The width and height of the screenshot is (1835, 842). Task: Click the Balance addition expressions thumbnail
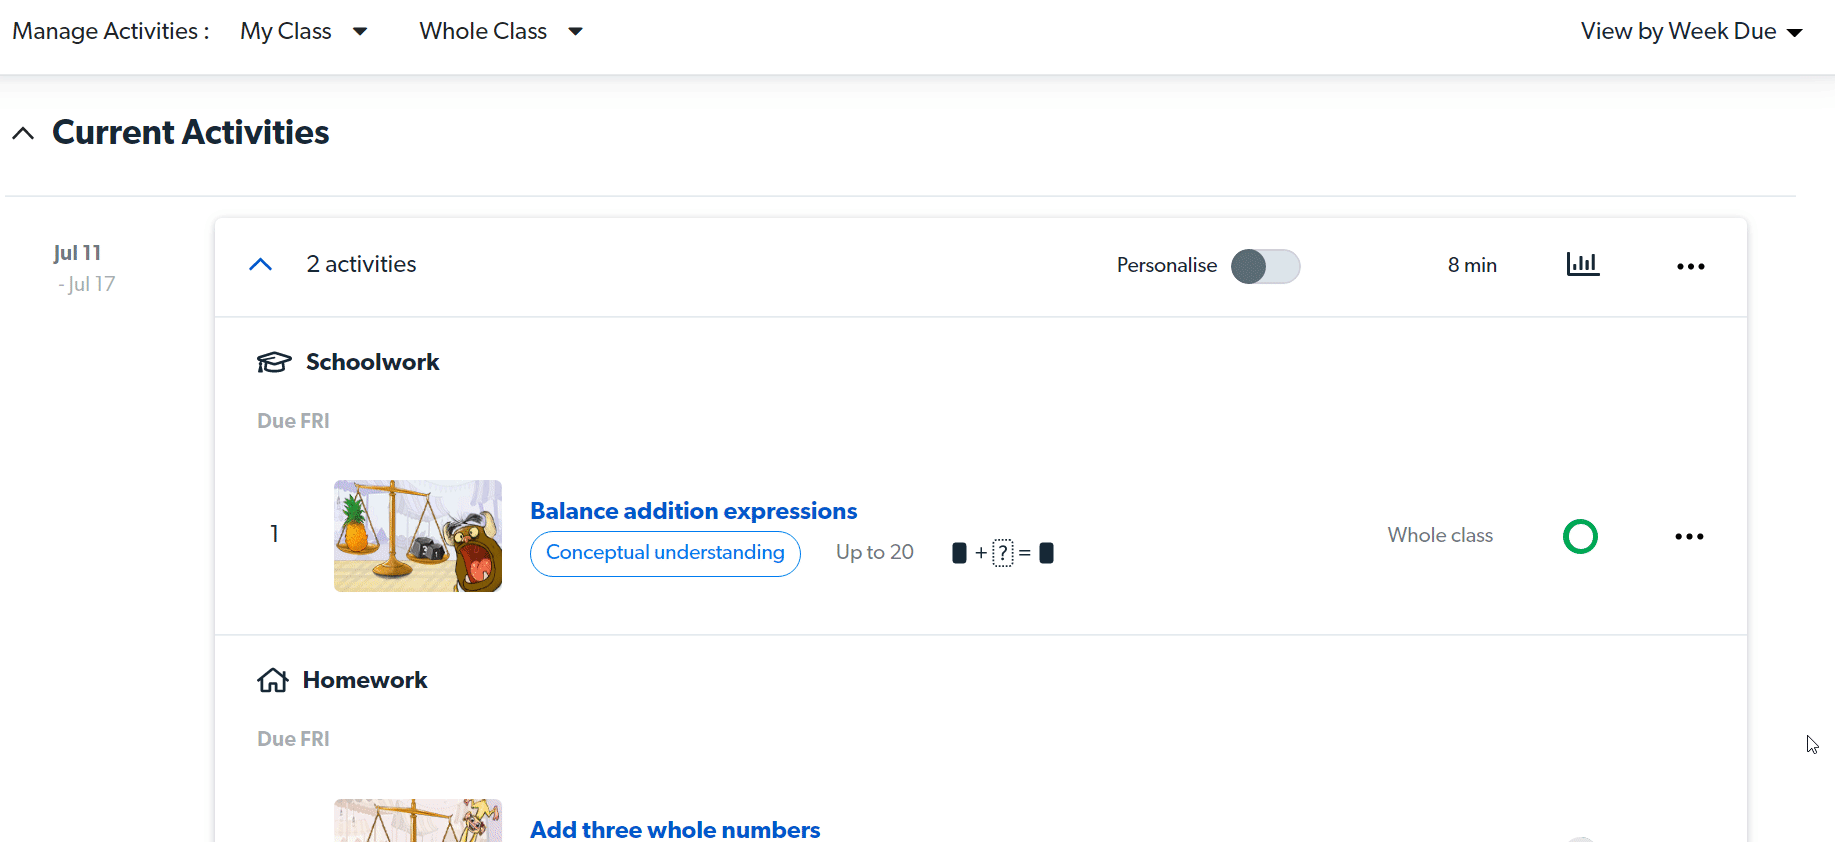point(418,536)
